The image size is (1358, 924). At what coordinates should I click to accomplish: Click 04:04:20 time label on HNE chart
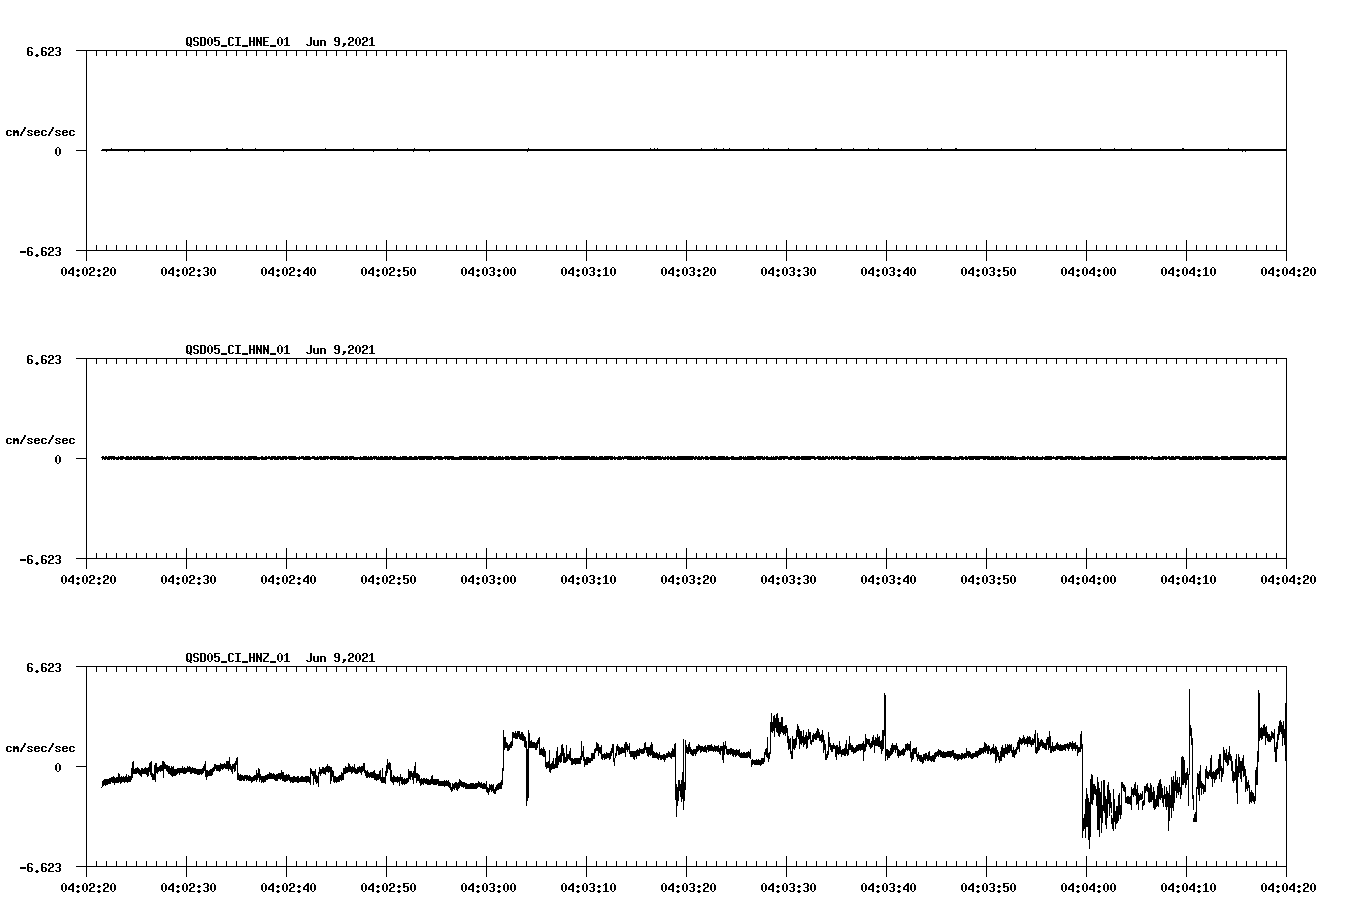tap(1287, 271)
